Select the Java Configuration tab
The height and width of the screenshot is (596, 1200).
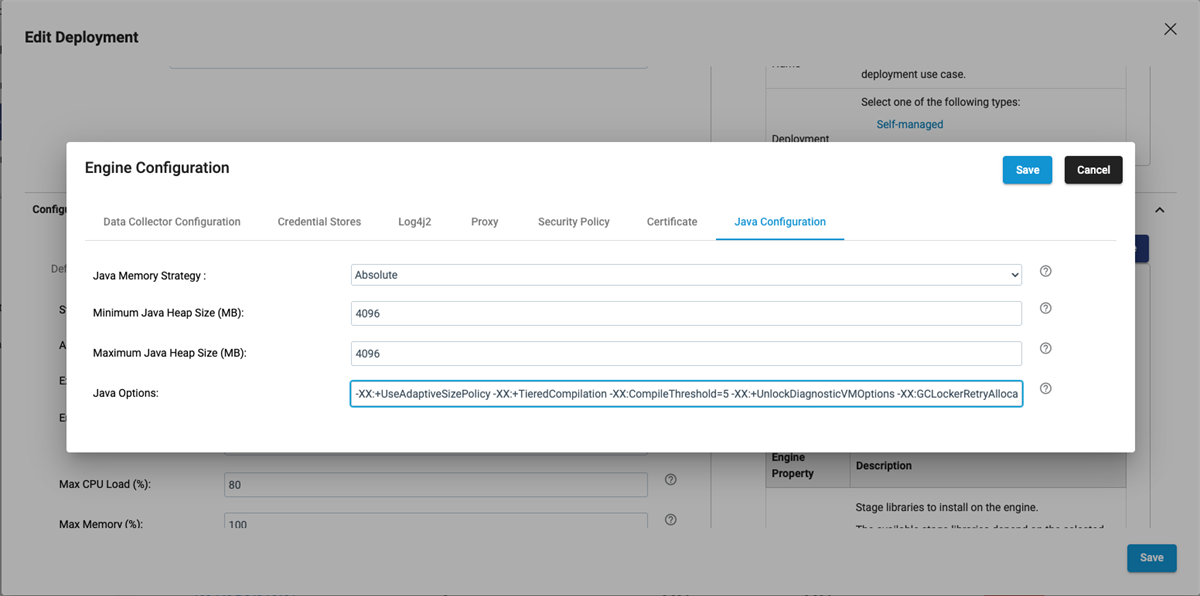(x=780, y=222)
